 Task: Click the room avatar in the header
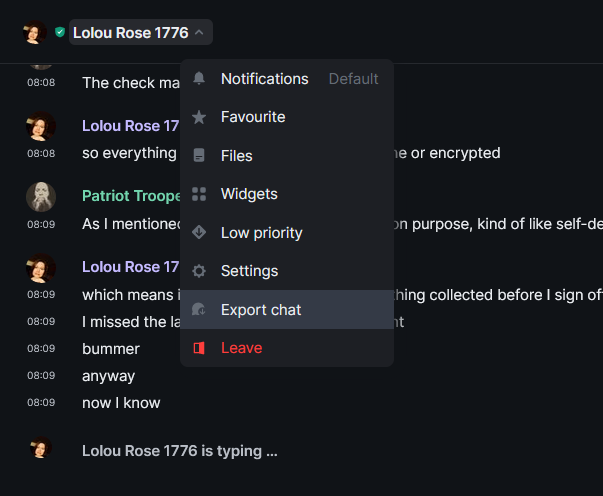click(x=35, y=33)
